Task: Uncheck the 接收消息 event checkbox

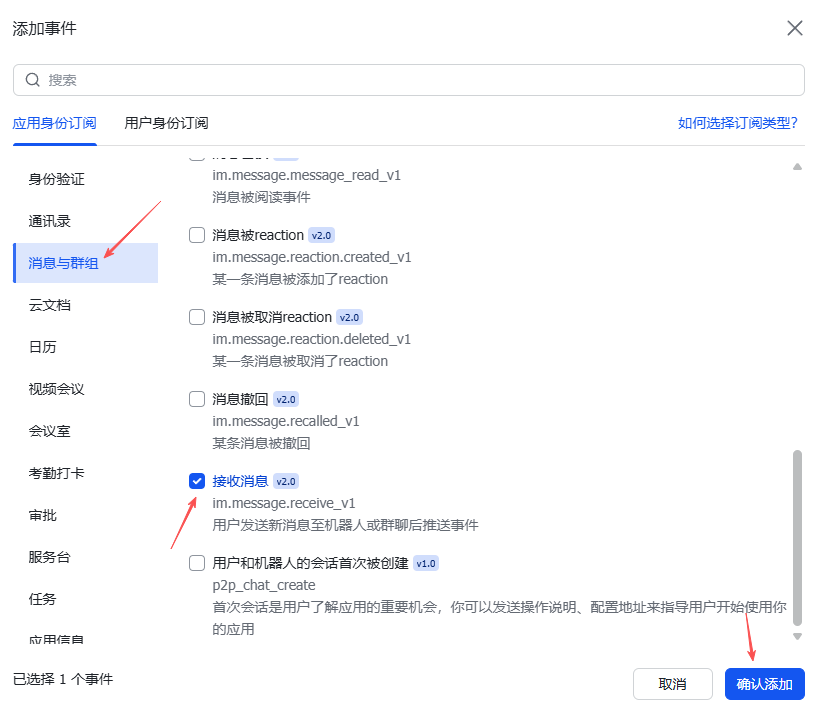Action: pyautogui.click(x=197, y=481)
